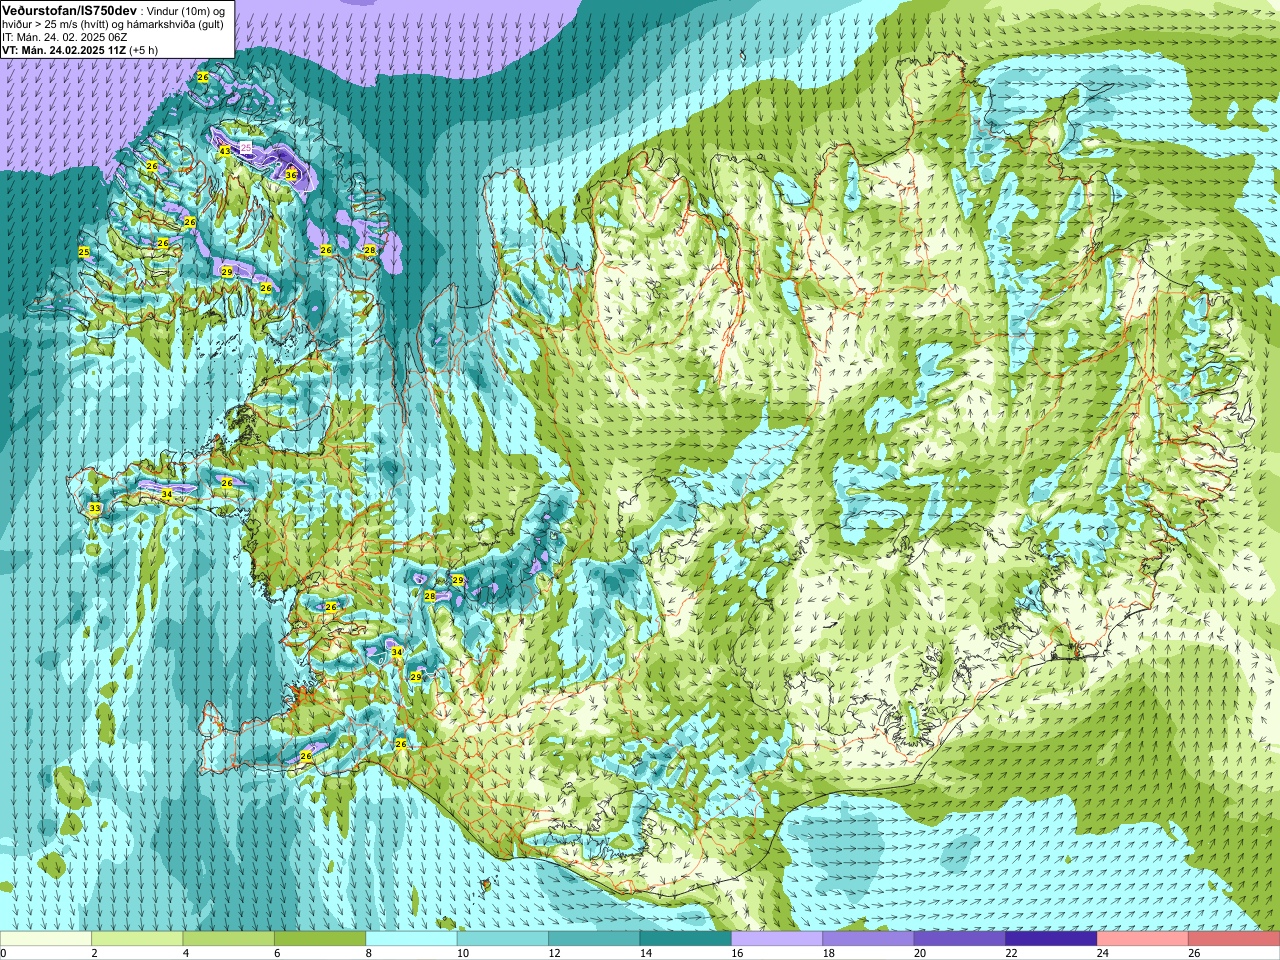Image resolution: width=1280 pixels, height=960 pixels.
Task: Click the legend scale number 8
Action: click(368, 954)
